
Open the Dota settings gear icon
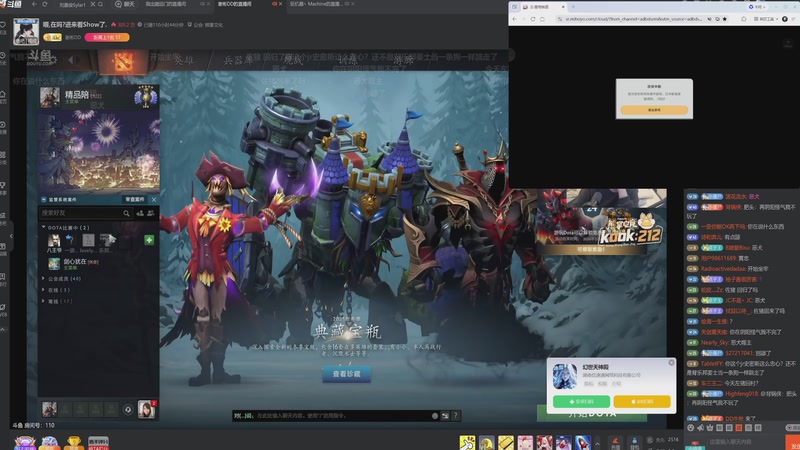pos(53,60)
